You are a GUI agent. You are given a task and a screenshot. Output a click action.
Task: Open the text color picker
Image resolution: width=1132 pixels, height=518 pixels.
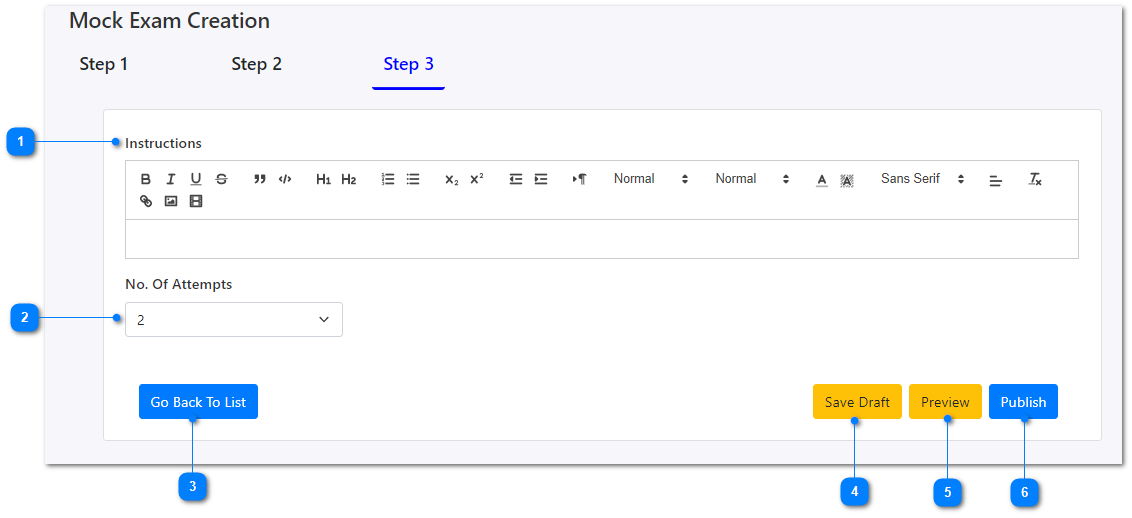click(822, 180)
